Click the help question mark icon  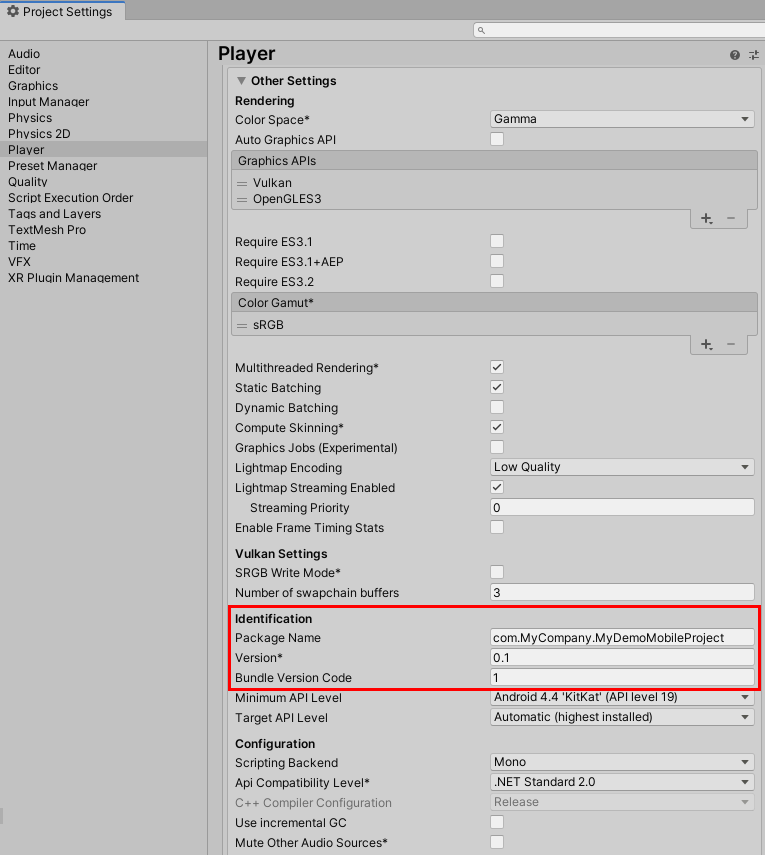[735, 55]
